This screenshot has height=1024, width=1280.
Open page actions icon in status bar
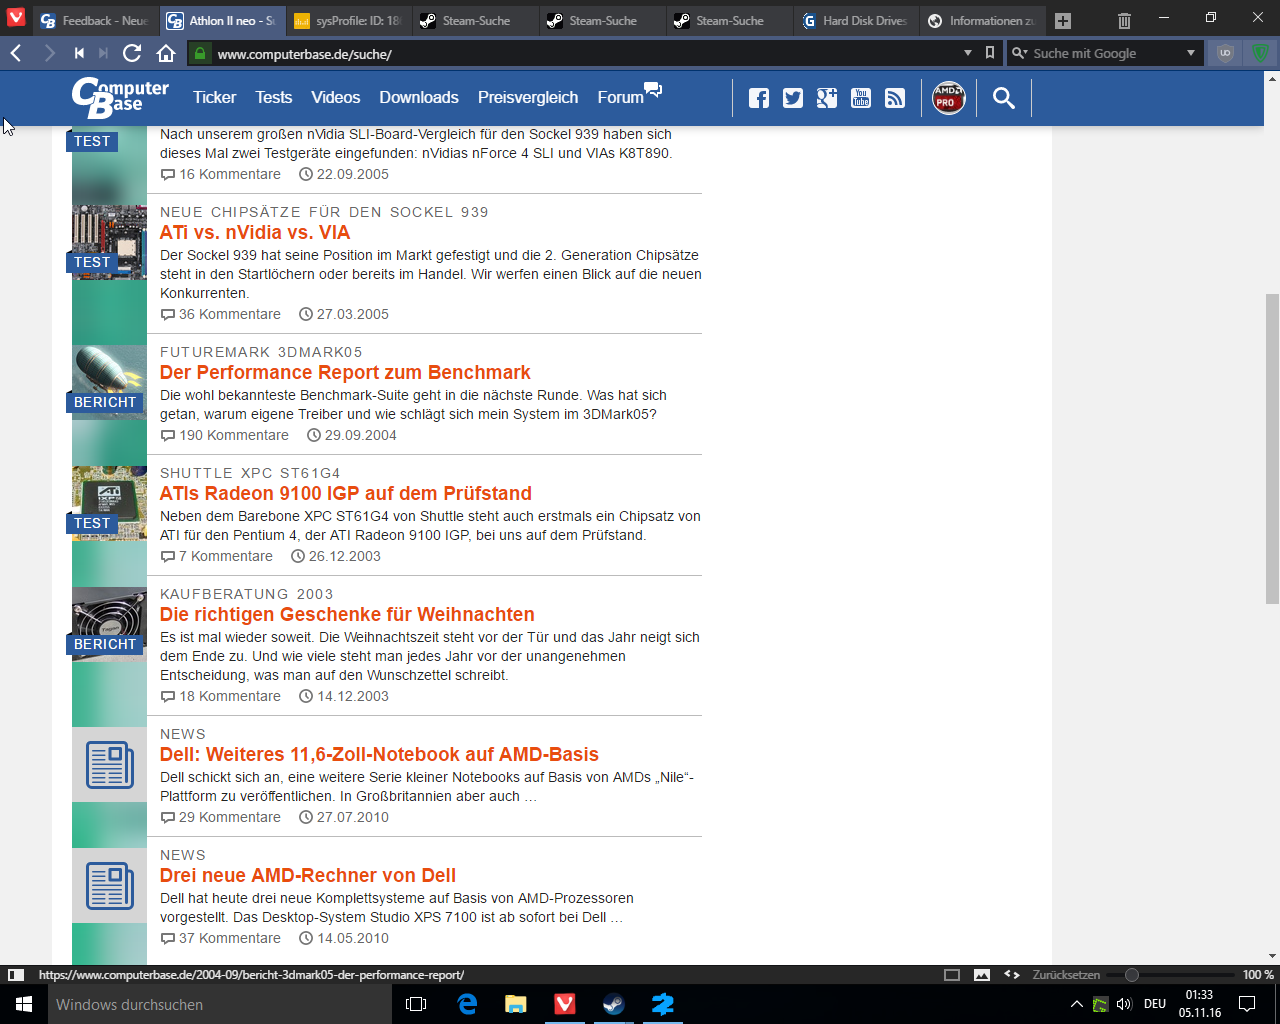click(x=1012, y=974)
